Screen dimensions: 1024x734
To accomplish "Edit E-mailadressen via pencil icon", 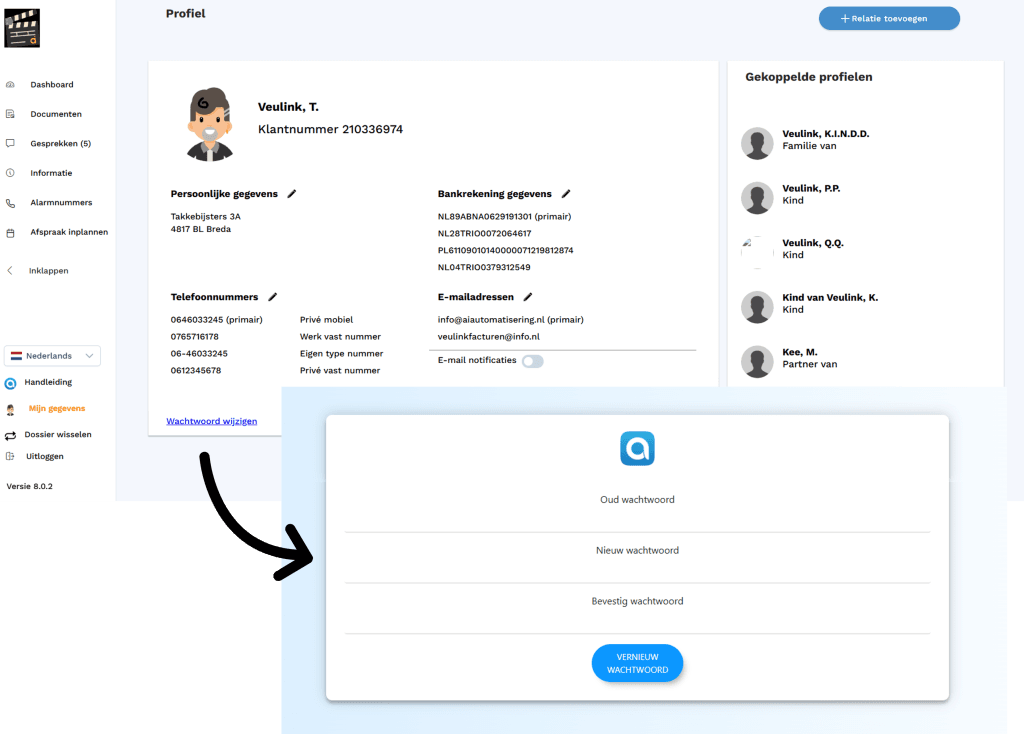I will [528, 297].
